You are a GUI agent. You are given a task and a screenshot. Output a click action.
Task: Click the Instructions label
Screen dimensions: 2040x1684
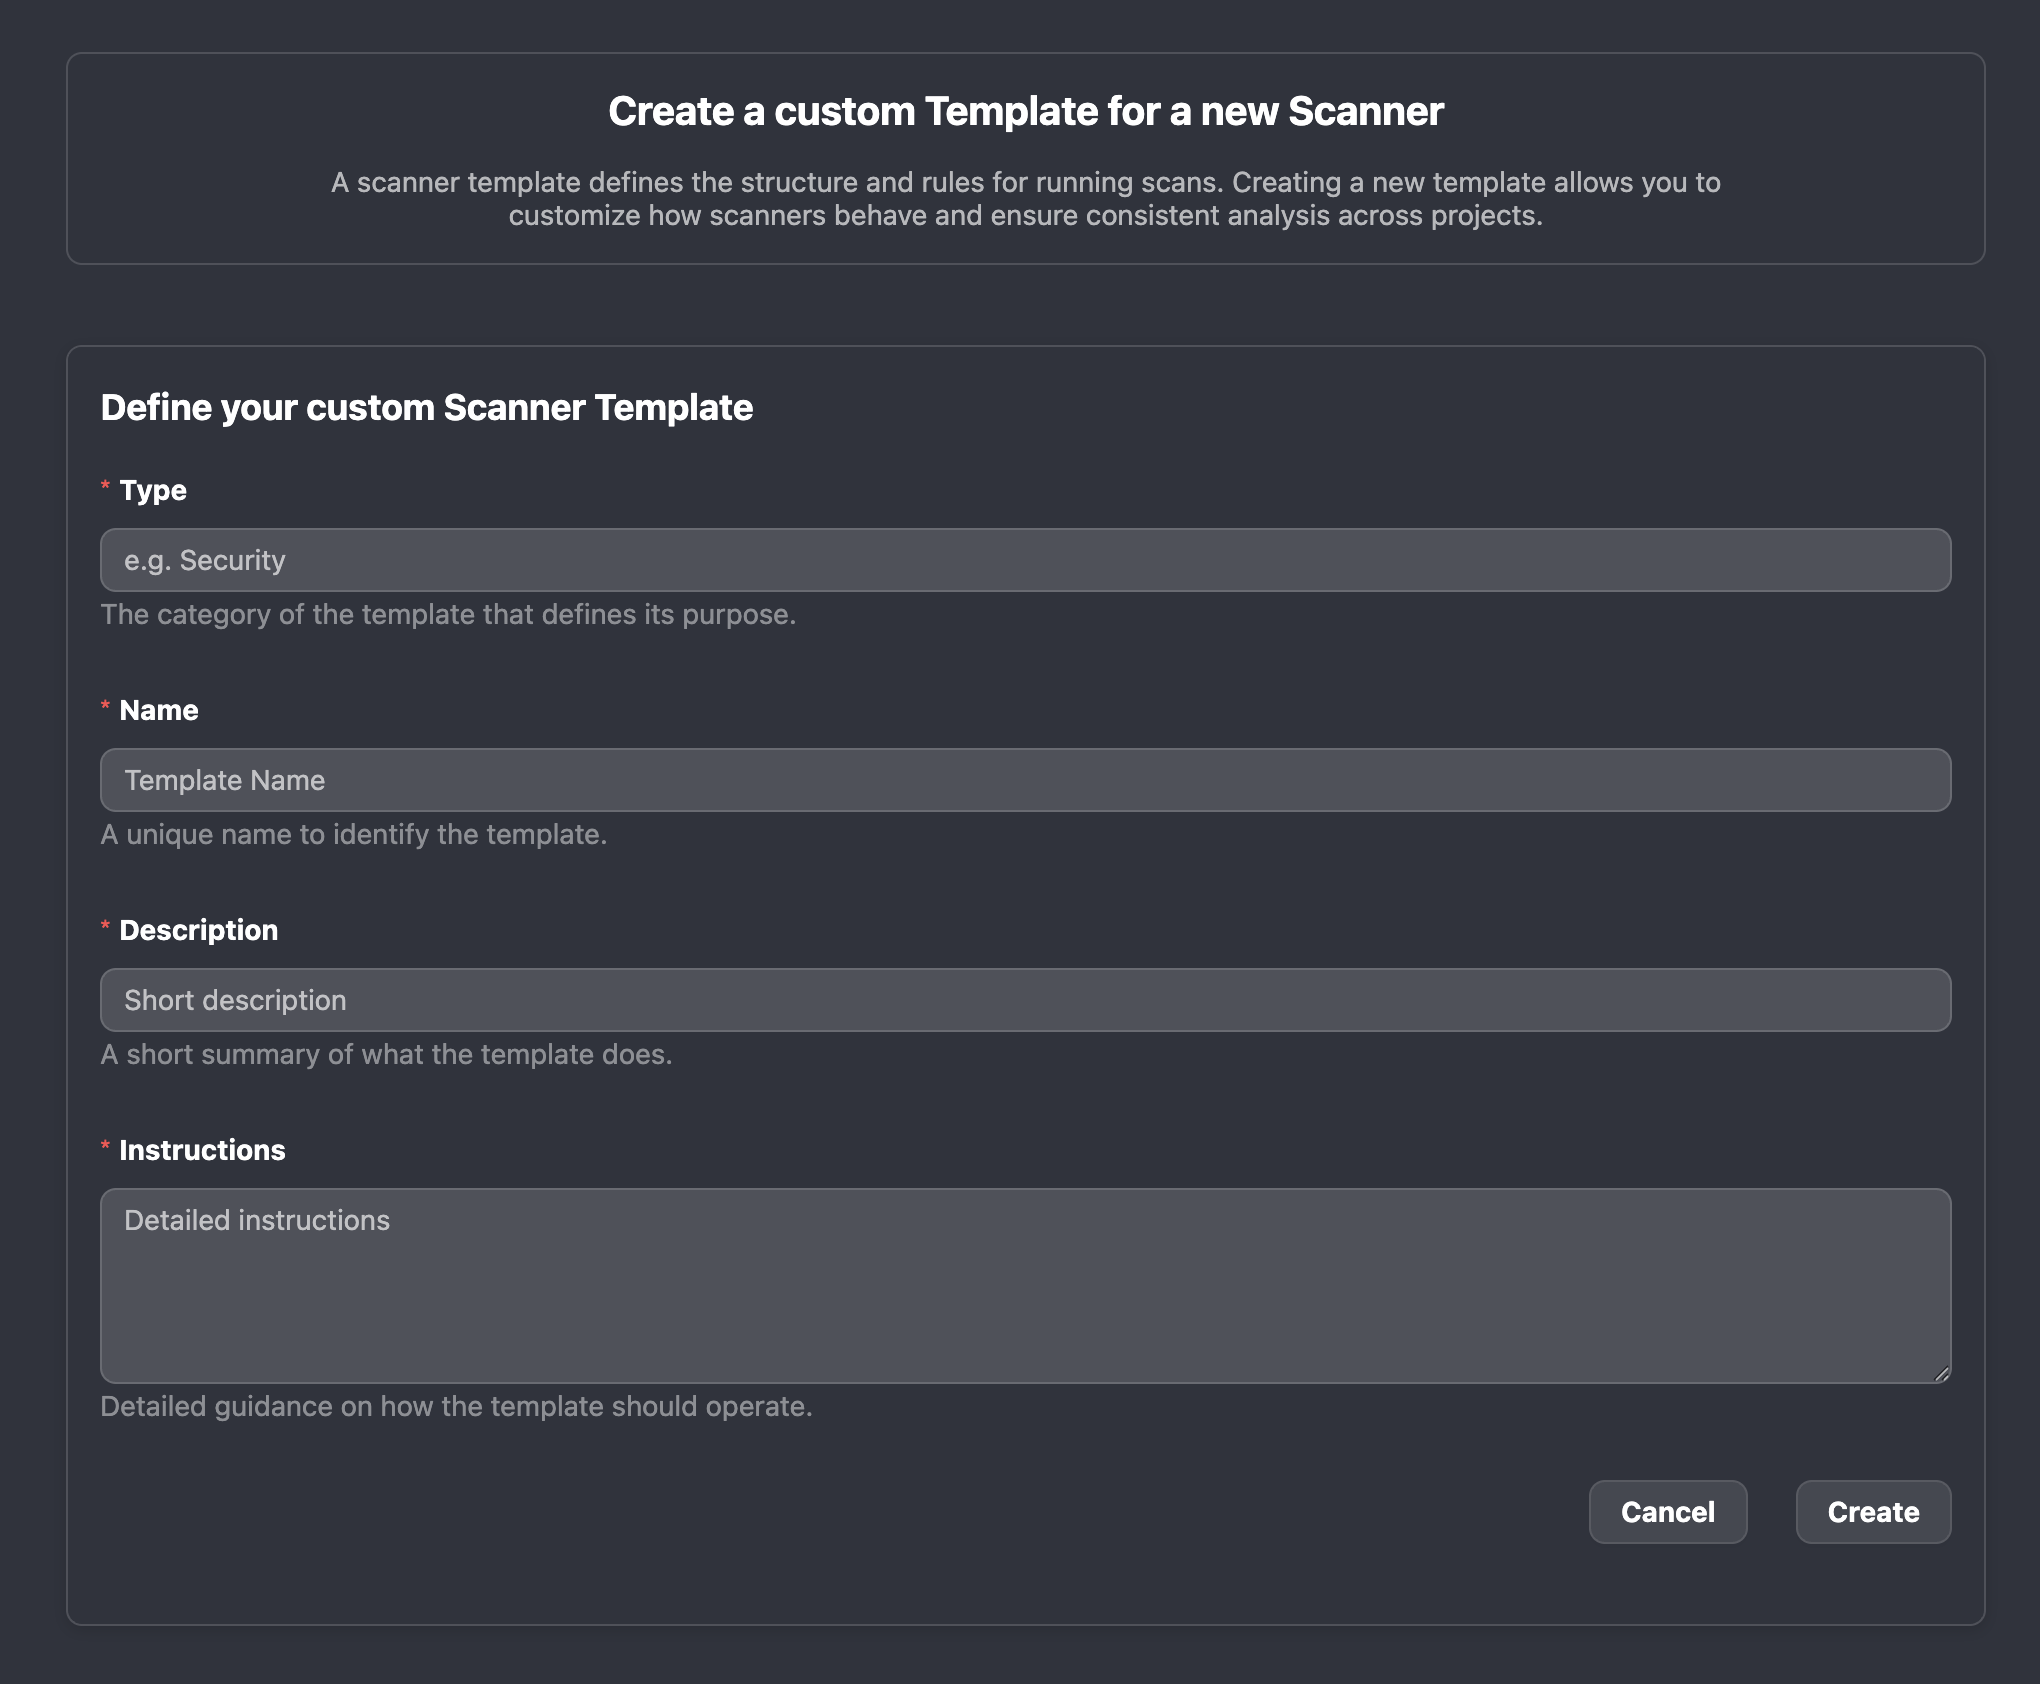[x=202, y=1149]
